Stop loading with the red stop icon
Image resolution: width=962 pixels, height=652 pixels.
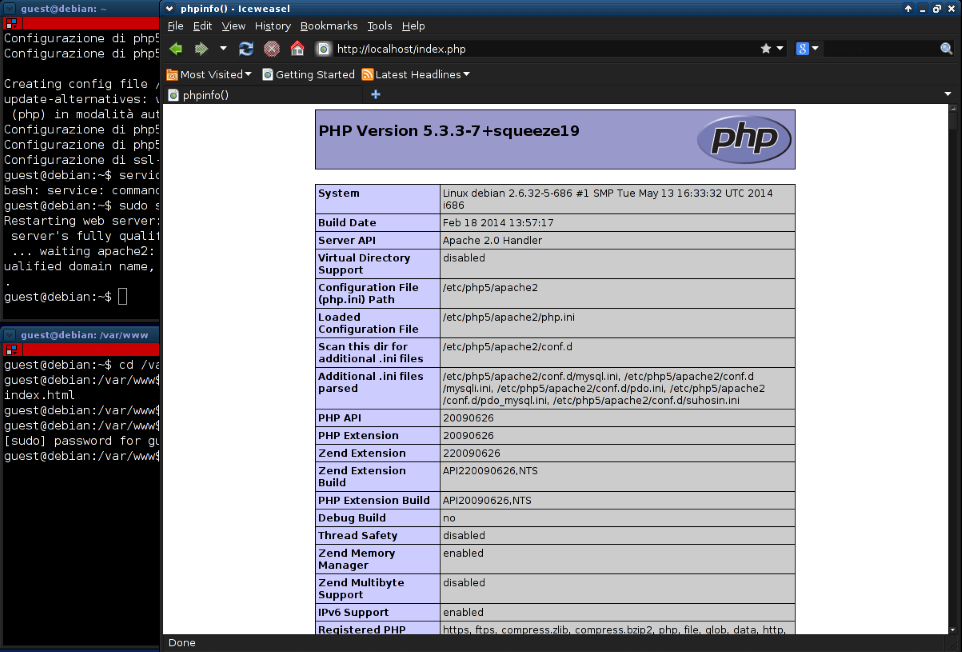click(x=272, y=48)
